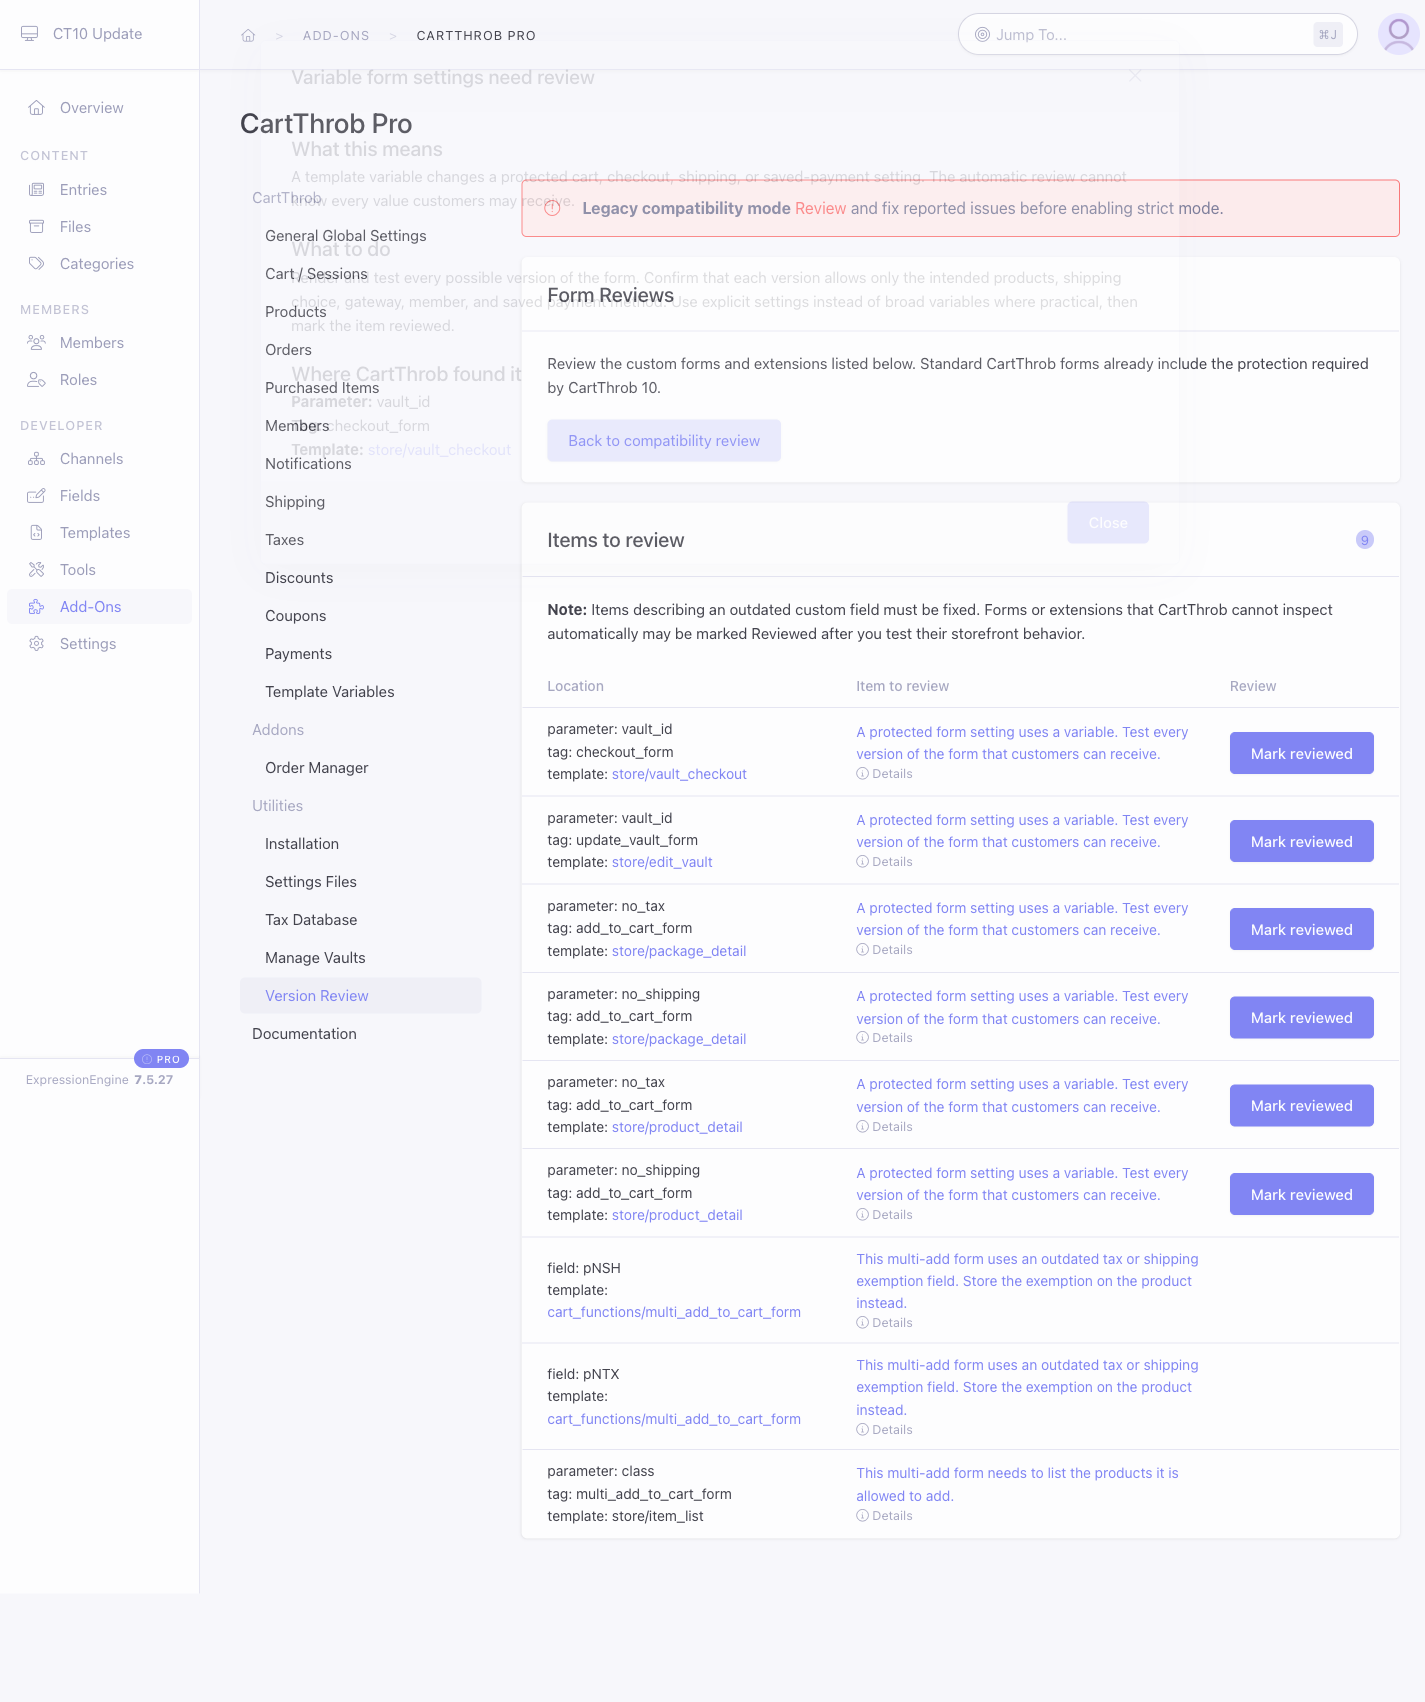Expand Details for pNSH field row

[885, 1323]
